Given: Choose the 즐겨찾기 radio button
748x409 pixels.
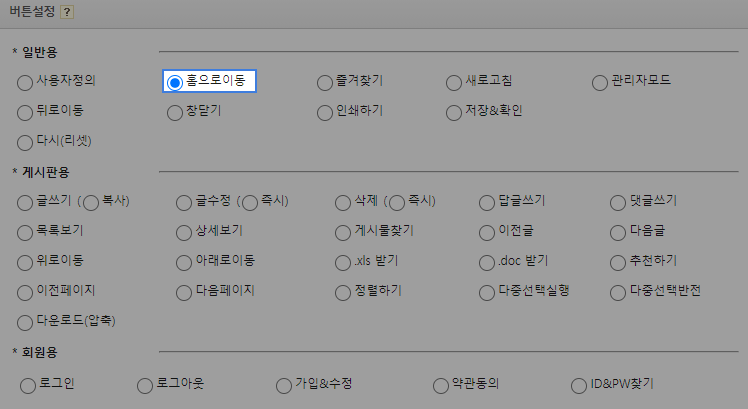Looking at the screenshot, I should point(324,82).
